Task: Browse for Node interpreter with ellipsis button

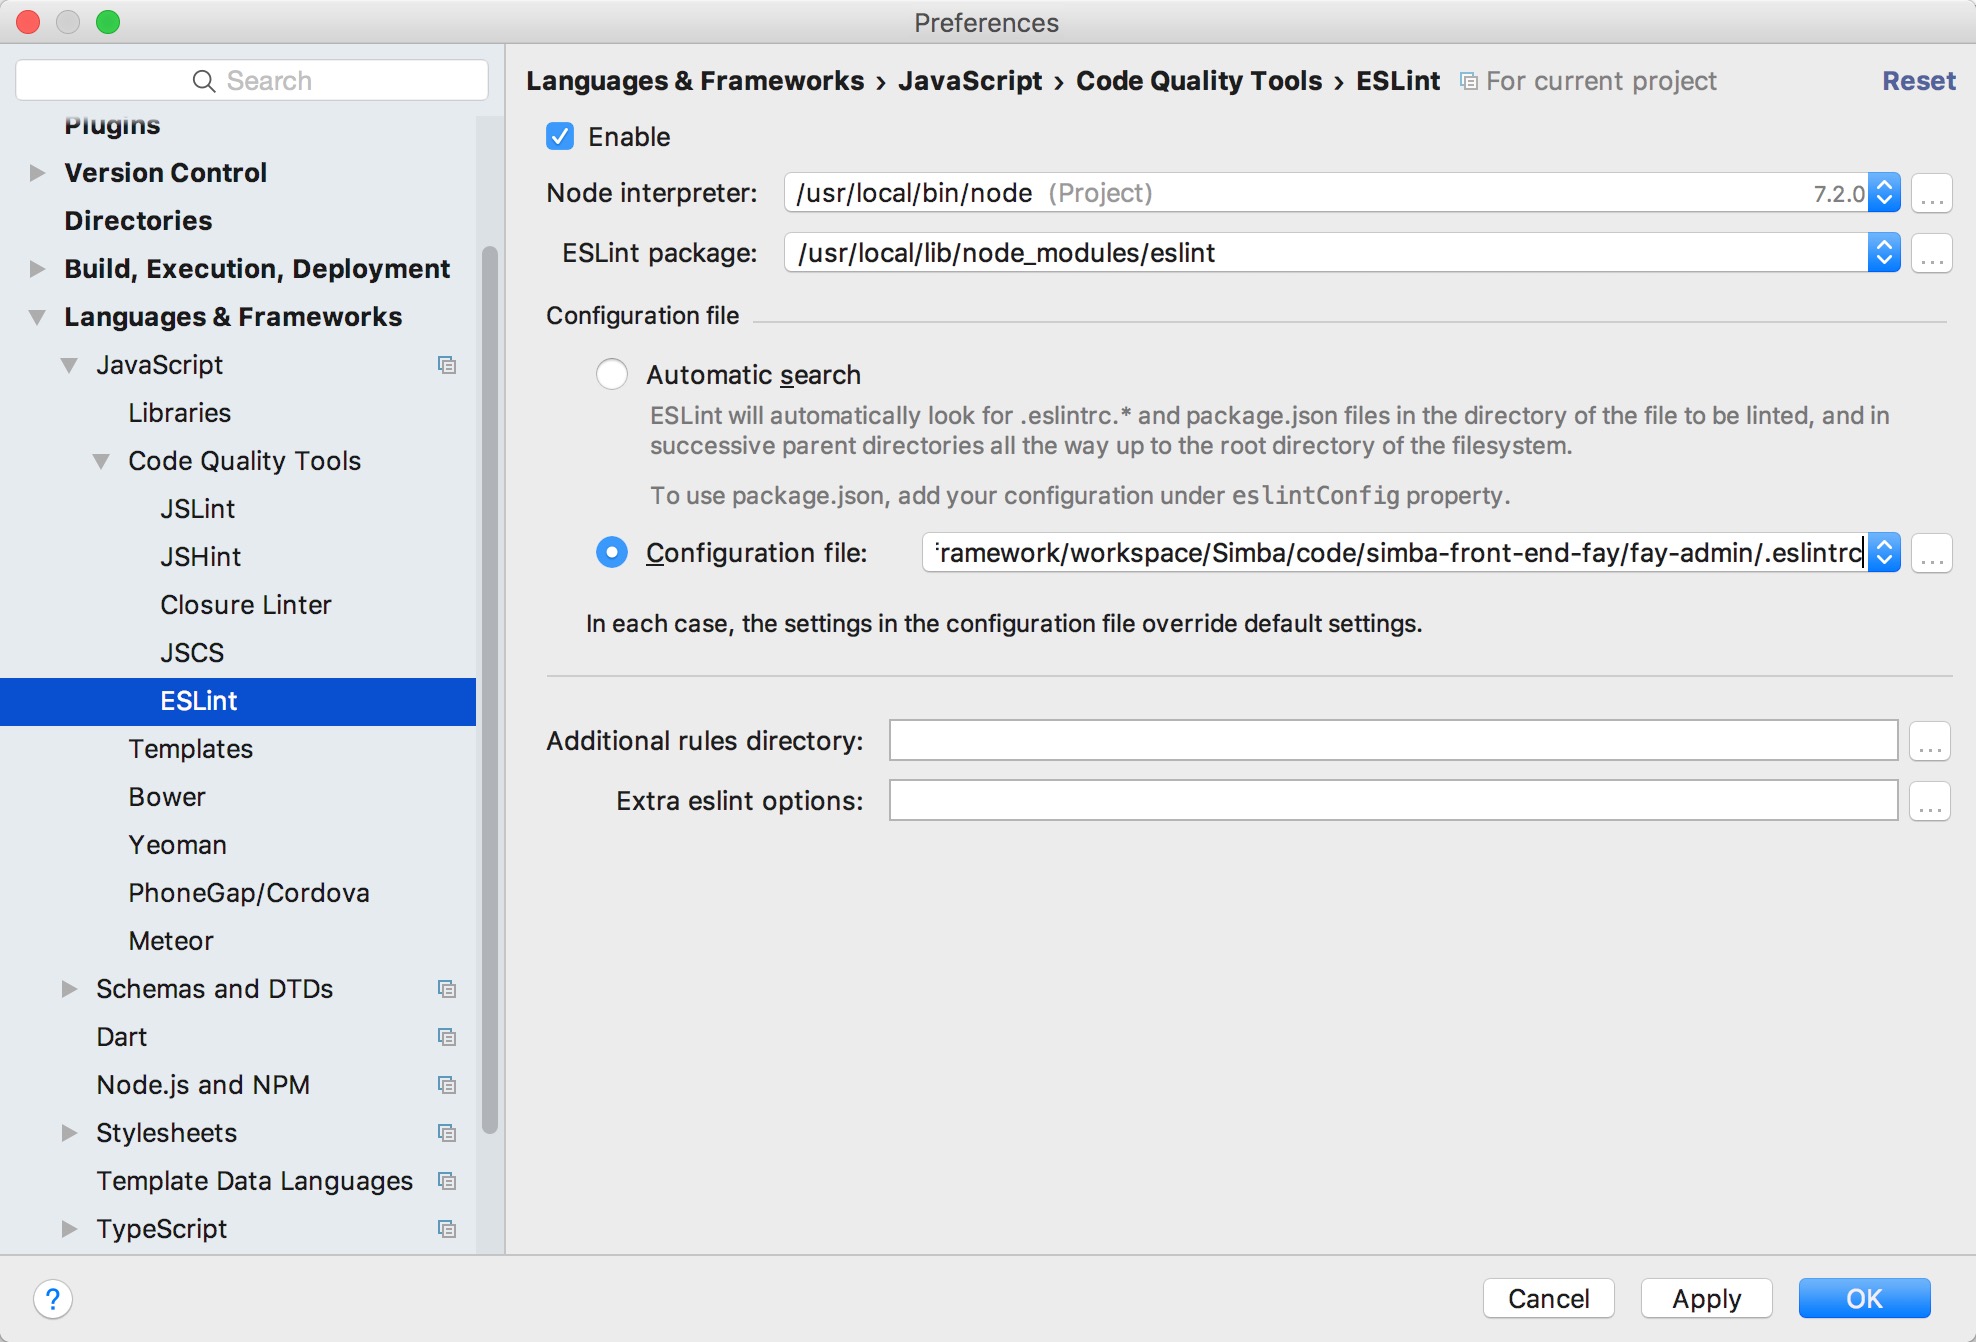Action: 1931,193
